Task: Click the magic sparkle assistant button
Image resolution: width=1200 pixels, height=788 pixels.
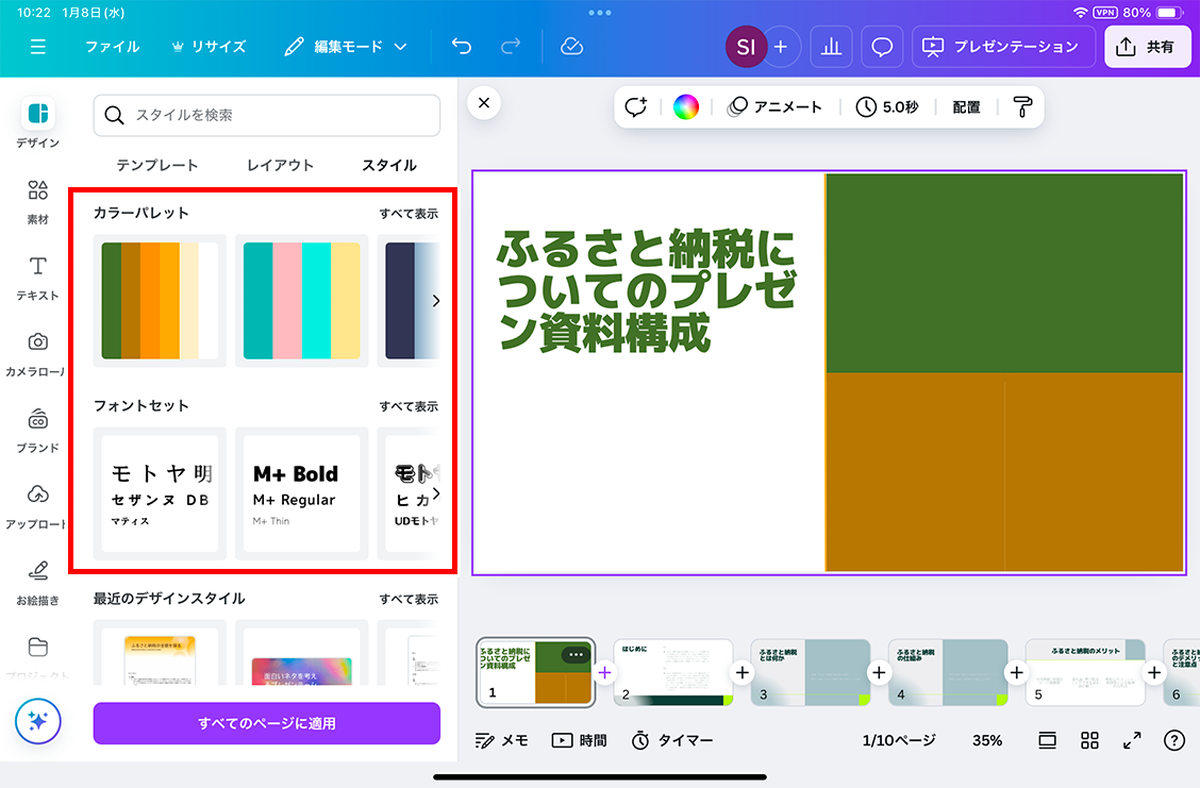Action: click(38, 721)
